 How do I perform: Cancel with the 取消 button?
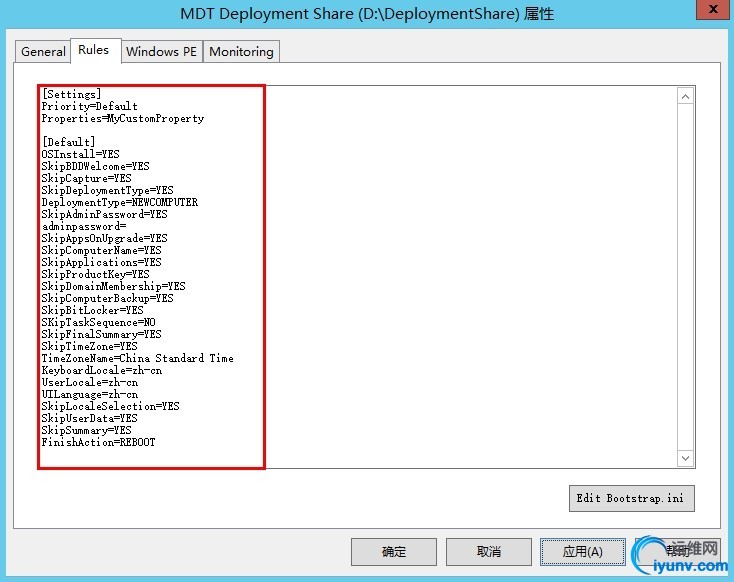[x=488, y=552]
